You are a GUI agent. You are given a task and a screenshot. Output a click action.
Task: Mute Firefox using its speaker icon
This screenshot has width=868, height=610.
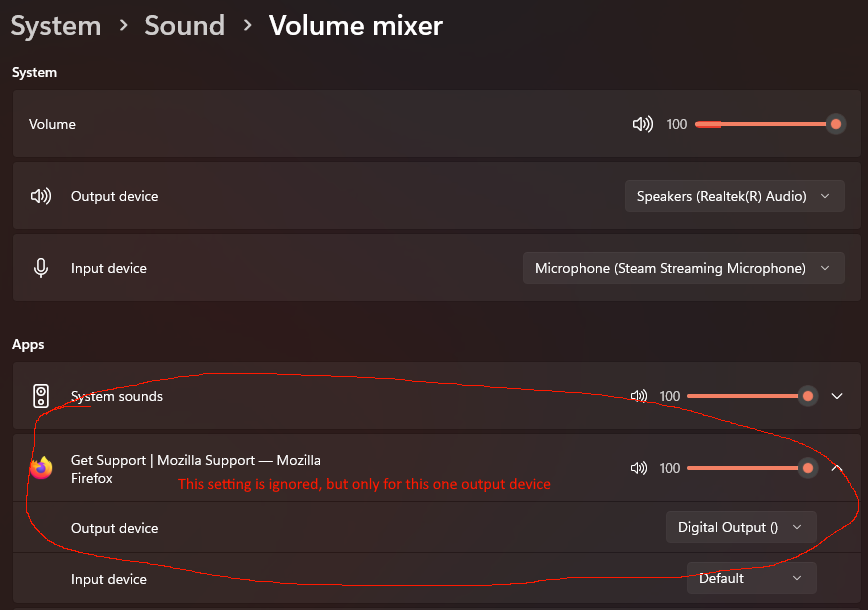coord(639,468)
